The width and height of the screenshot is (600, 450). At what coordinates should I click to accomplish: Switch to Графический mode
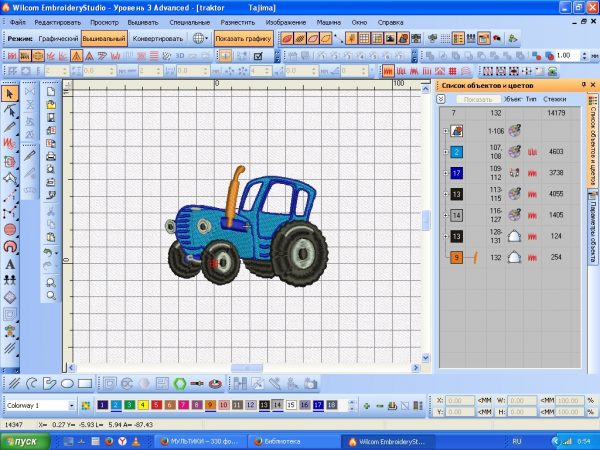click(58, 38)
